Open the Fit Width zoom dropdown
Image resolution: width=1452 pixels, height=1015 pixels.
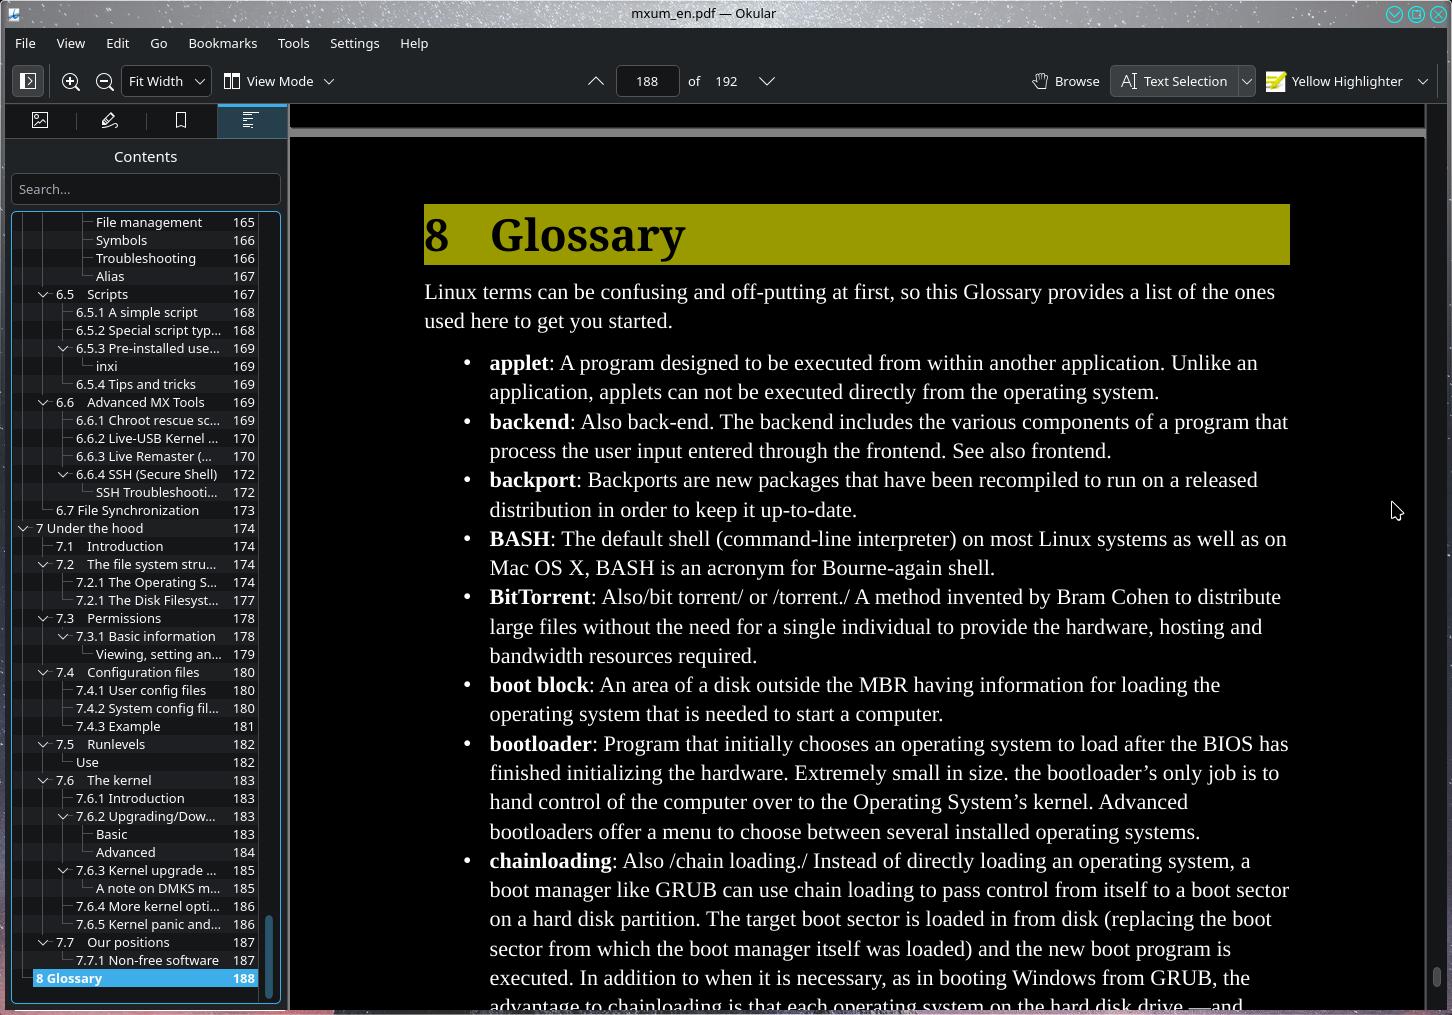(166, 81)
